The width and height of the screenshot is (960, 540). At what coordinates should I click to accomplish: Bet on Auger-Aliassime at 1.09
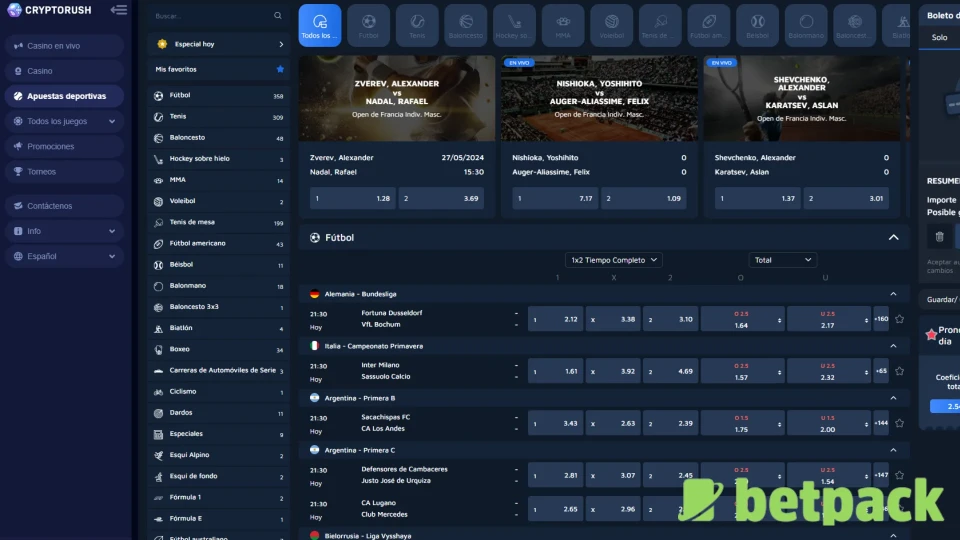643,198
